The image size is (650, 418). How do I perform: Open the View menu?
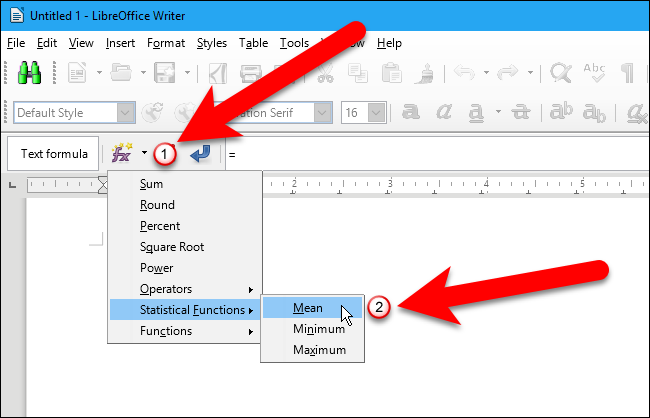[x=81, y=43]
